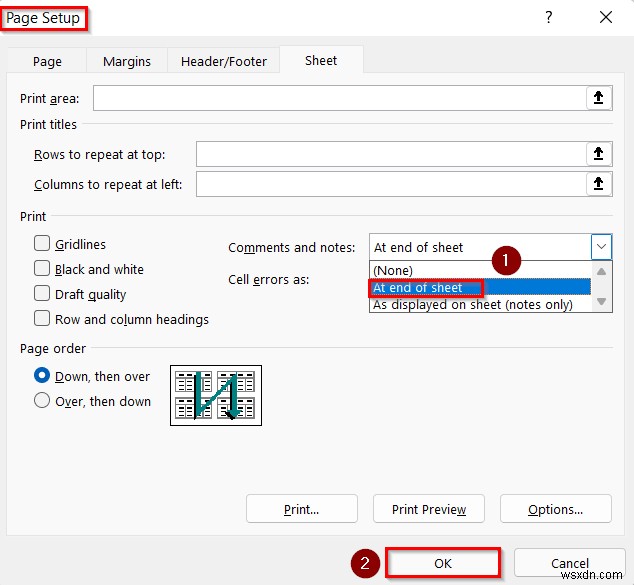634x585 pixels.
Task: Switch to the Margins tab
Action: pos(127,61)
